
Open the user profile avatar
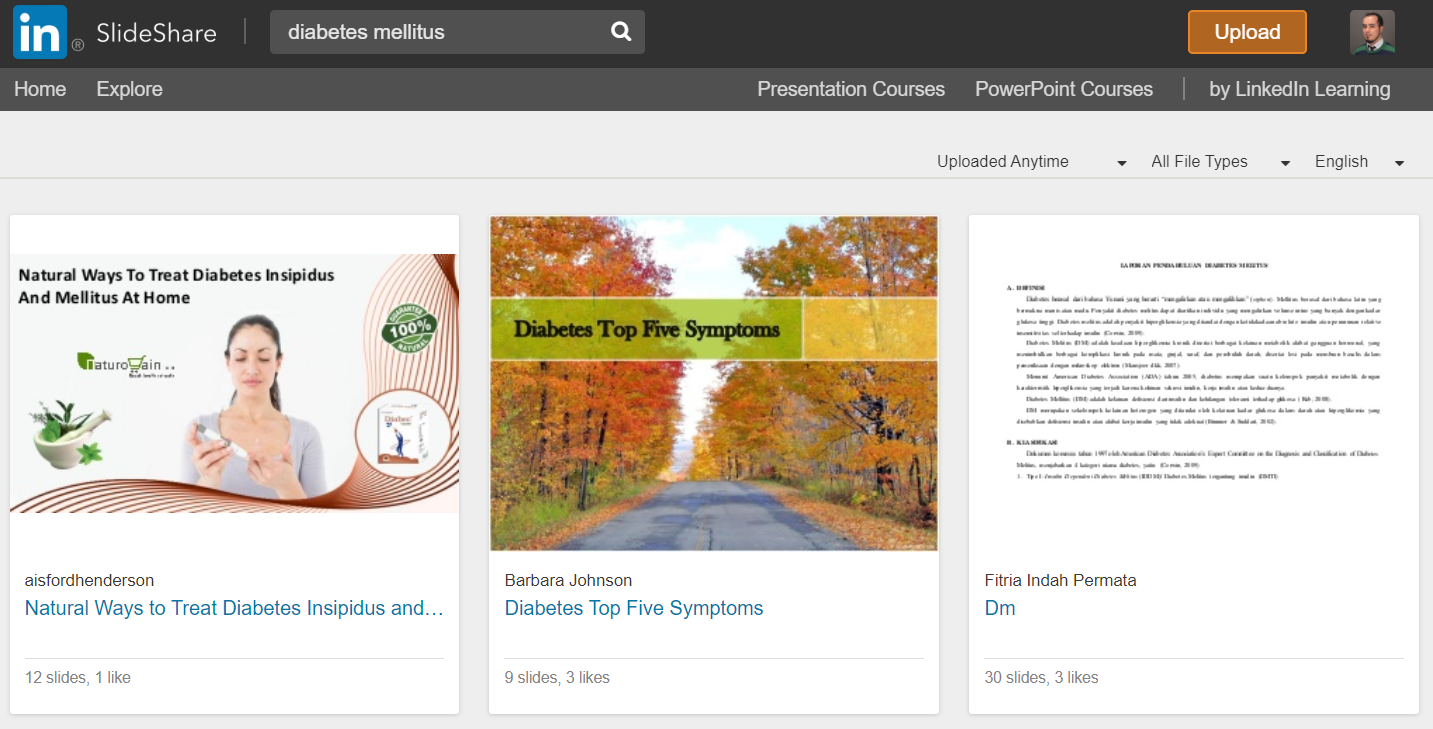1372,32
